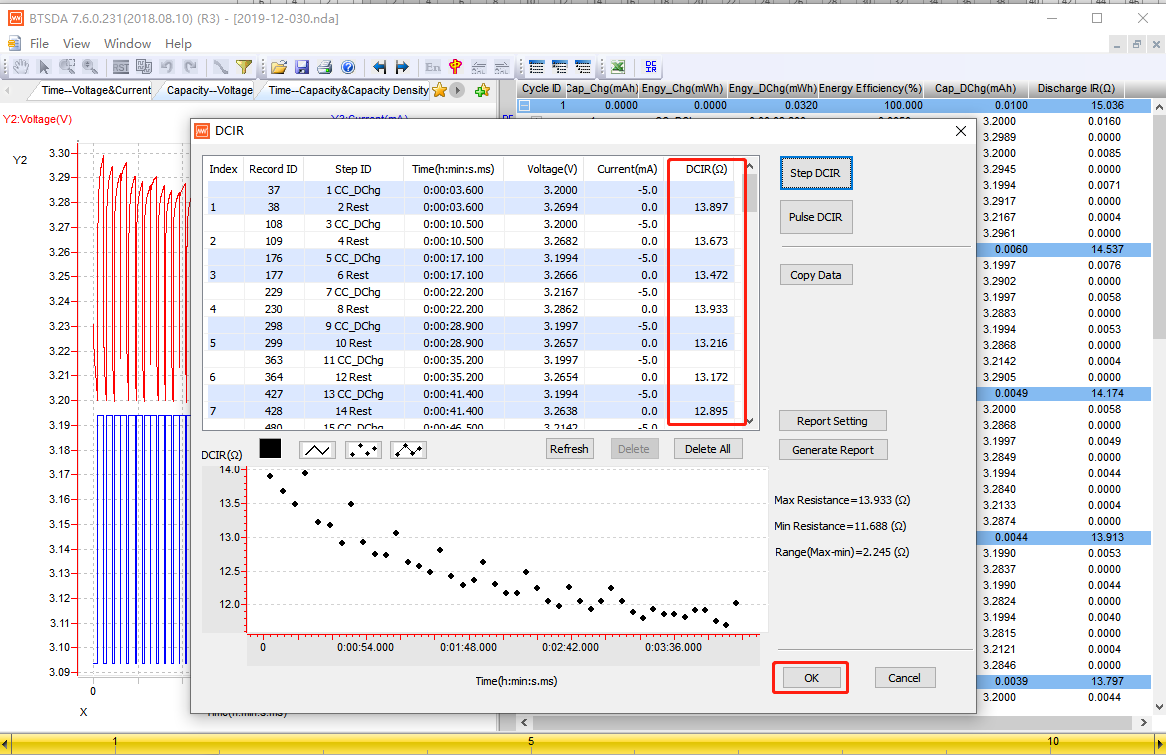The image size is (1166, 755).
Task: Click the En language toolbar icon
Action: (433, 67)
